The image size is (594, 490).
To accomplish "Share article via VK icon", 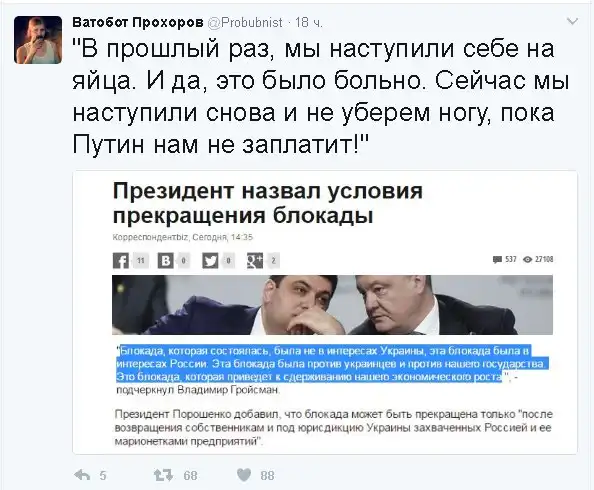I will coord(166,261).
